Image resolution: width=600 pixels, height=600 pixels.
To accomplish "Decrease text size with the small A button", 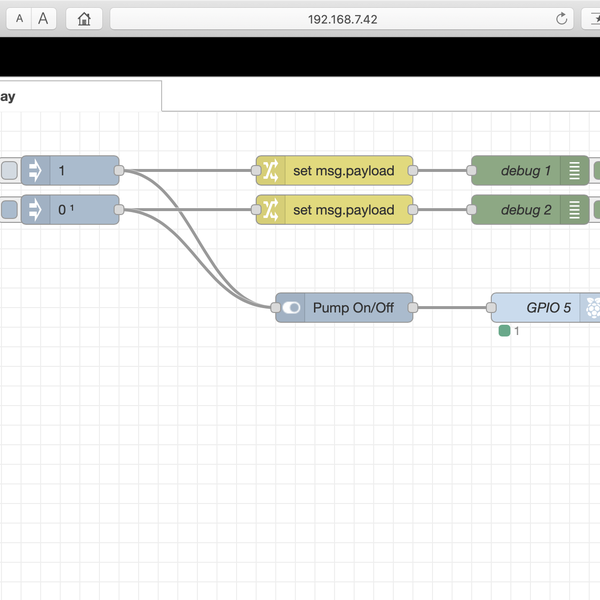I will click(x=20, y=18).
